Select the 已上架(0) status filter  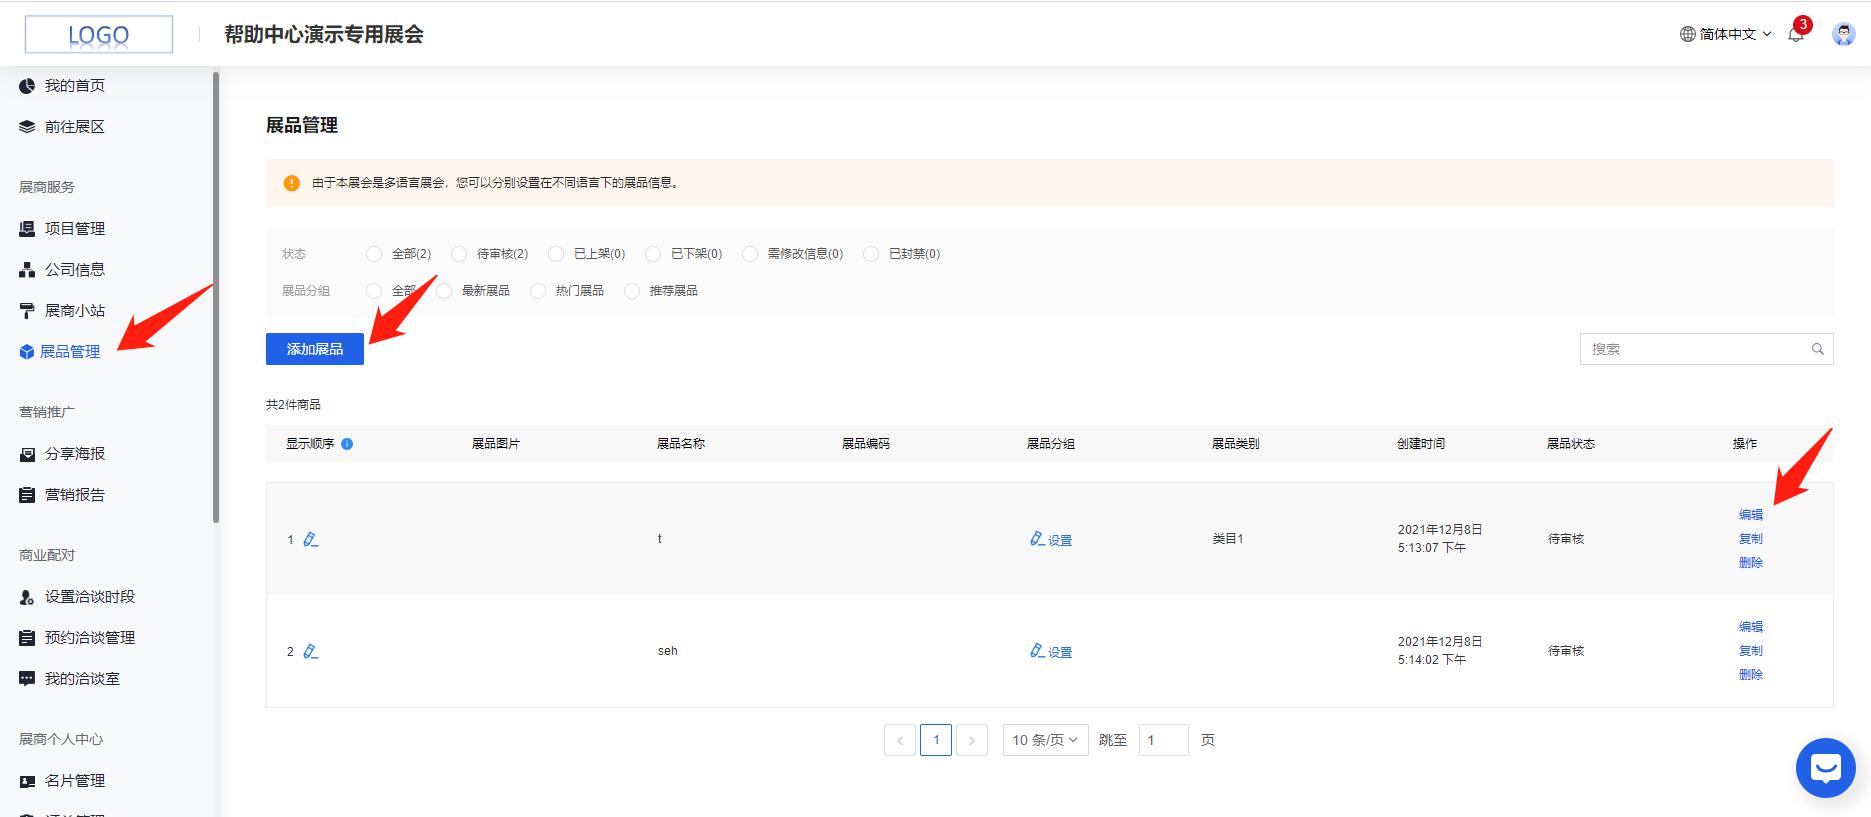556,254
